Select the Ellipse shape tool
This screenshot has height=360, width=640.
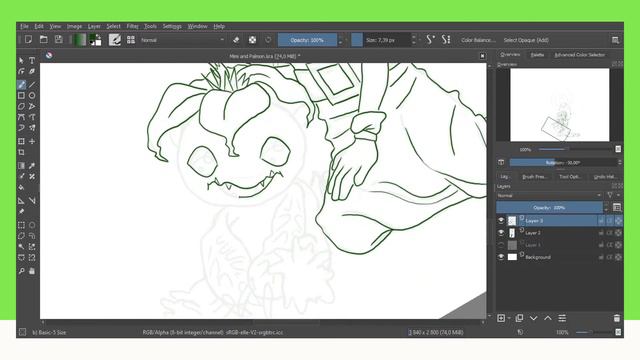[x=32, y=96]
